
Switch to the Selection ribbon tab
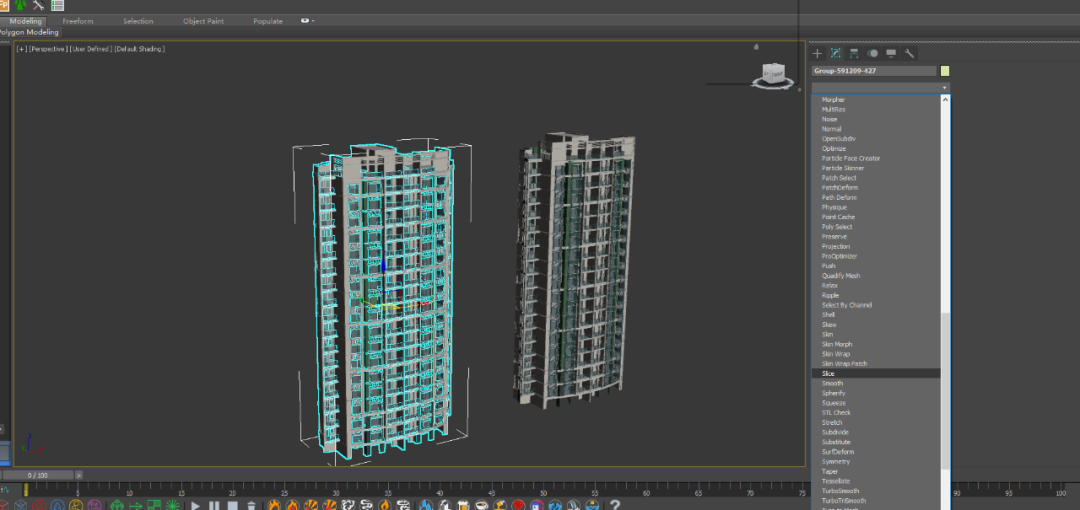point(138,21)
